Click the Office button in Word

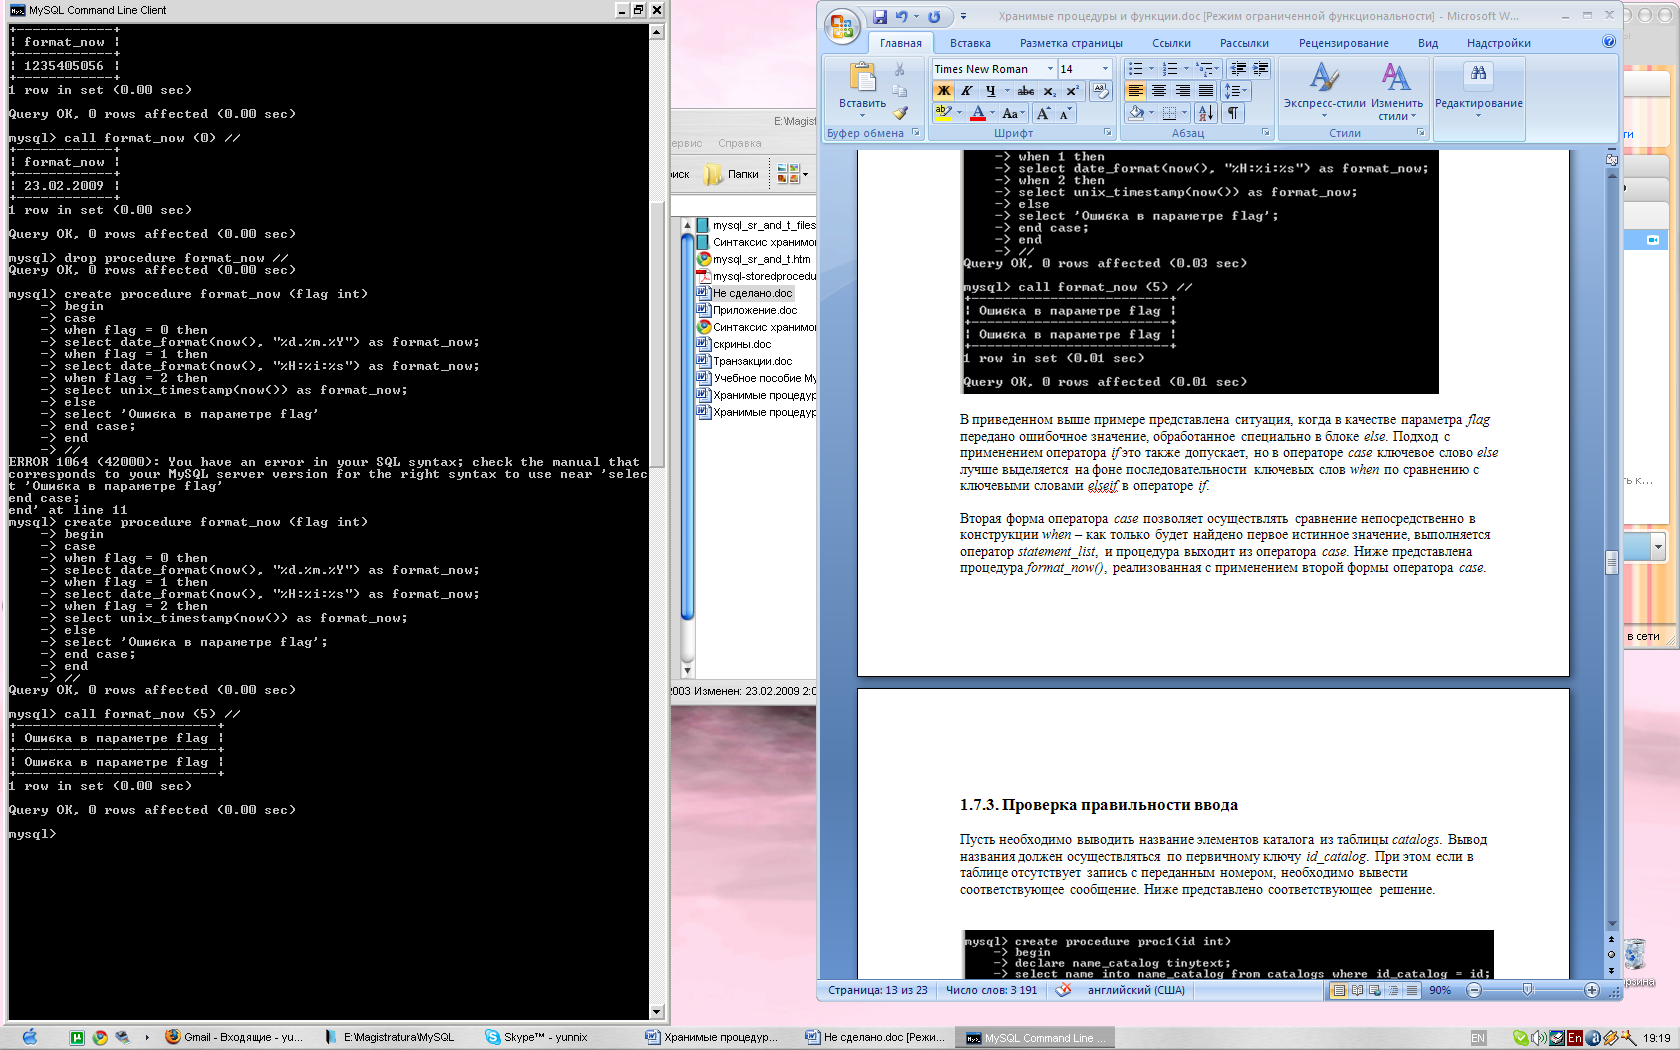pos(842,27)
